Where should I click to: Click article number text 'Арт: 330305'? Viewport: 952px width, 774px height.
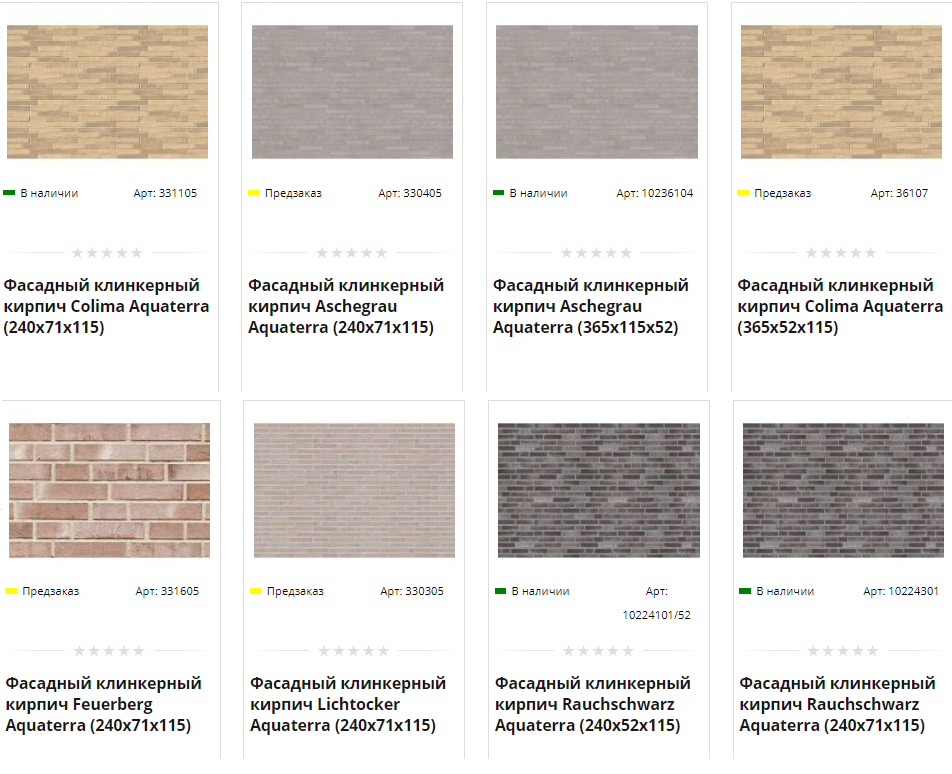[412, 591]
